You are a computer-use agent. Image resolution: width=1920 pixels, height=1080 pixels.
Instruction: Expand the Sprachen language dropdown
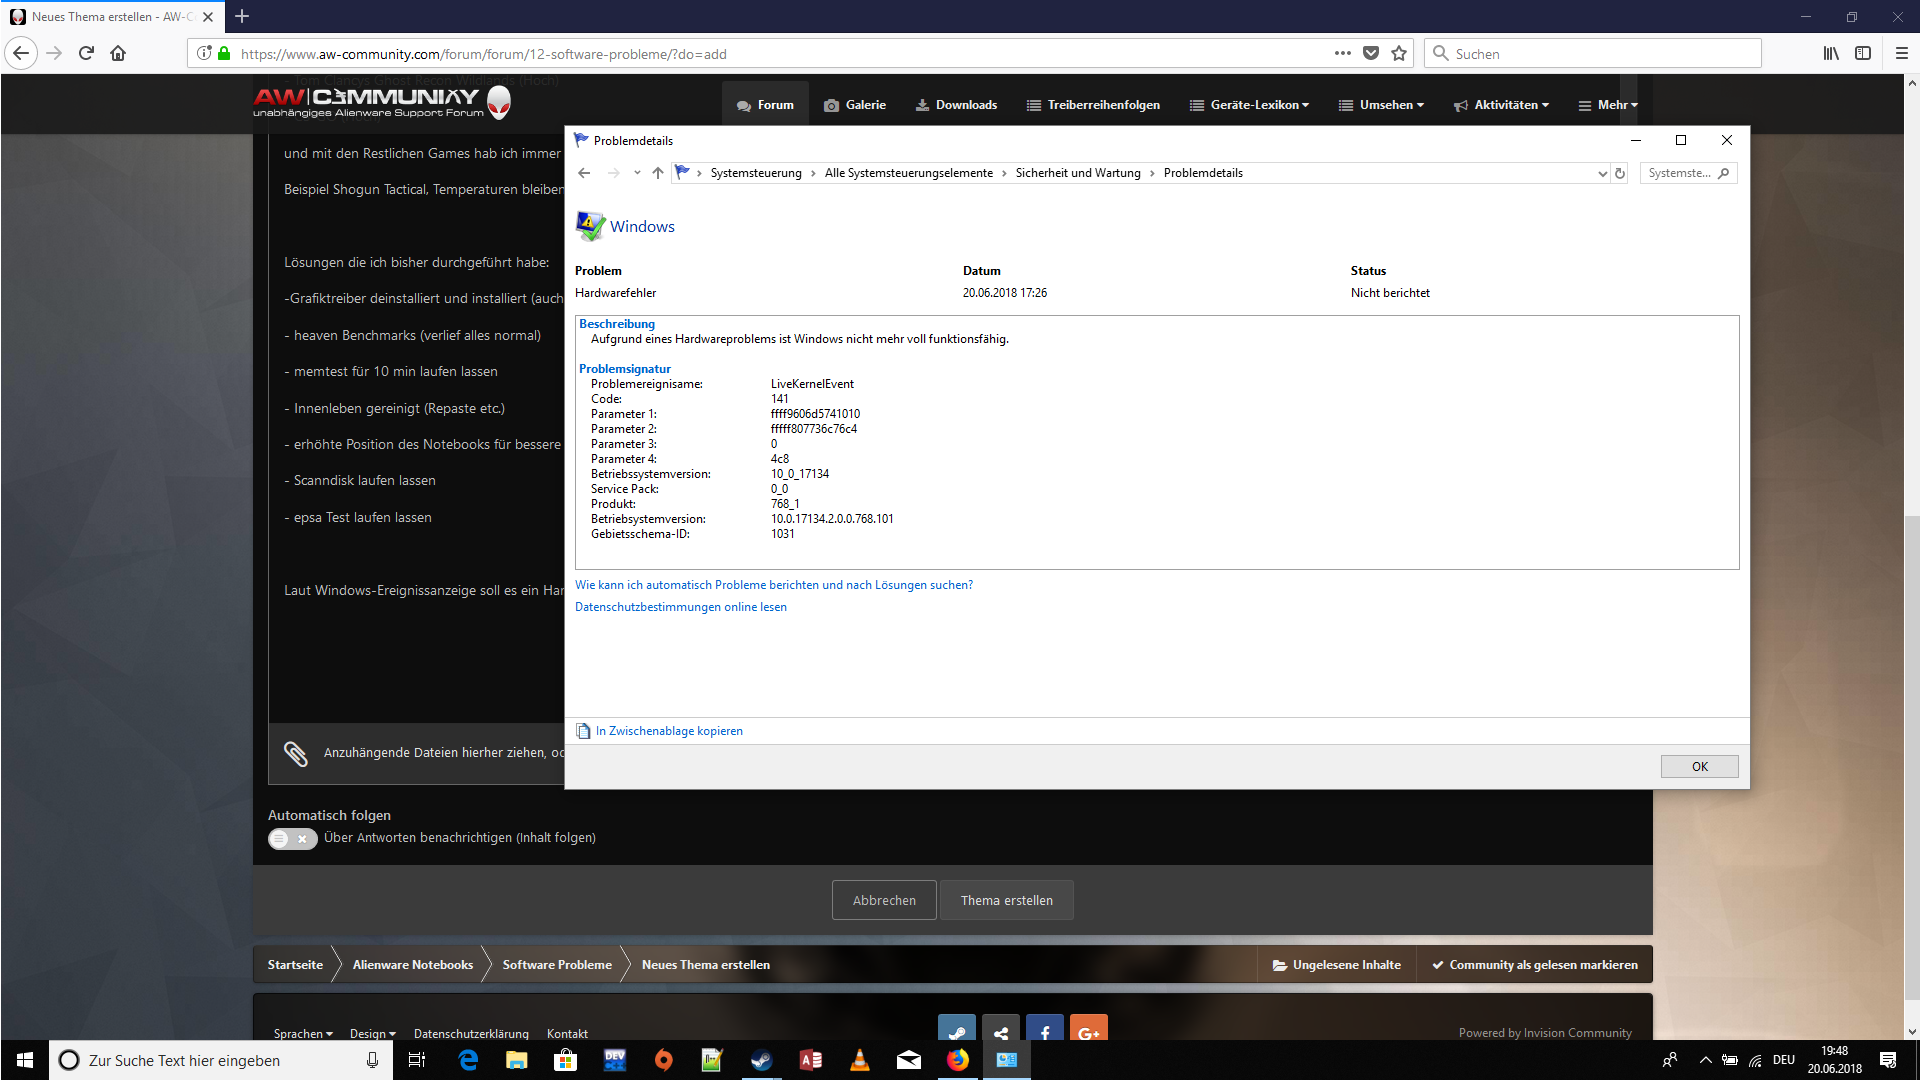click(303, 1033)
